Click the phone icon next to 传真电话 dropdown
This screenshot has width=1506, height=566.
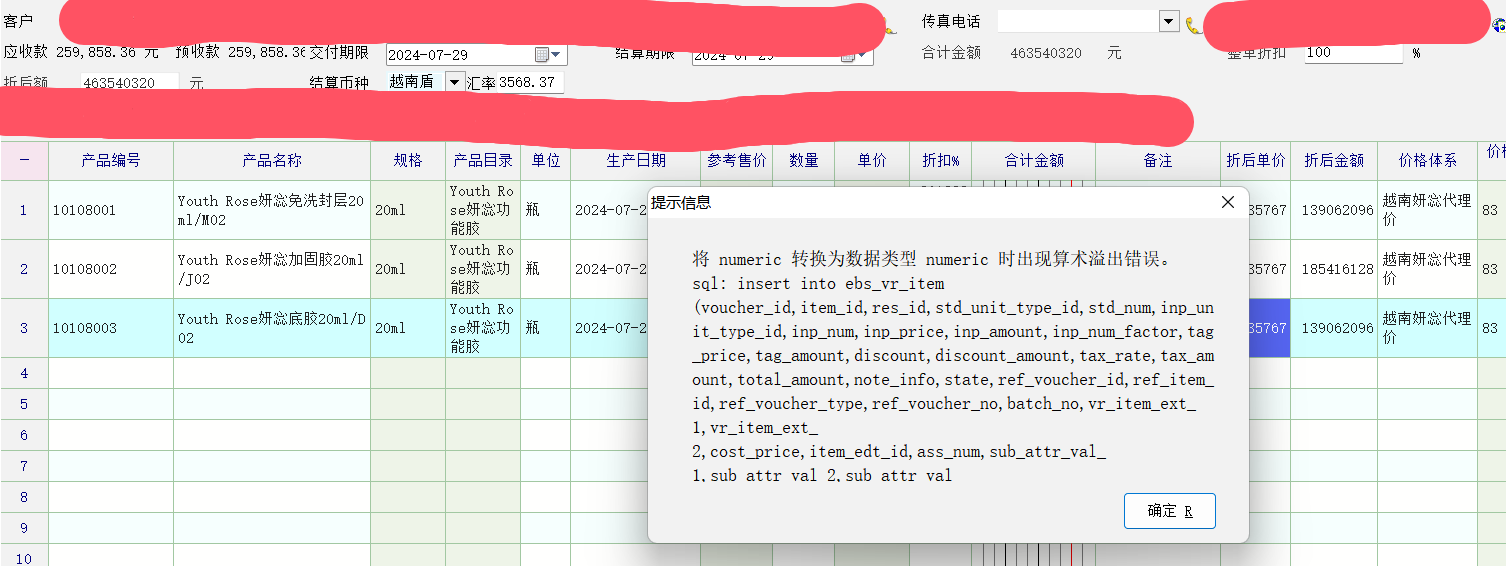(x=1192, y=24)
